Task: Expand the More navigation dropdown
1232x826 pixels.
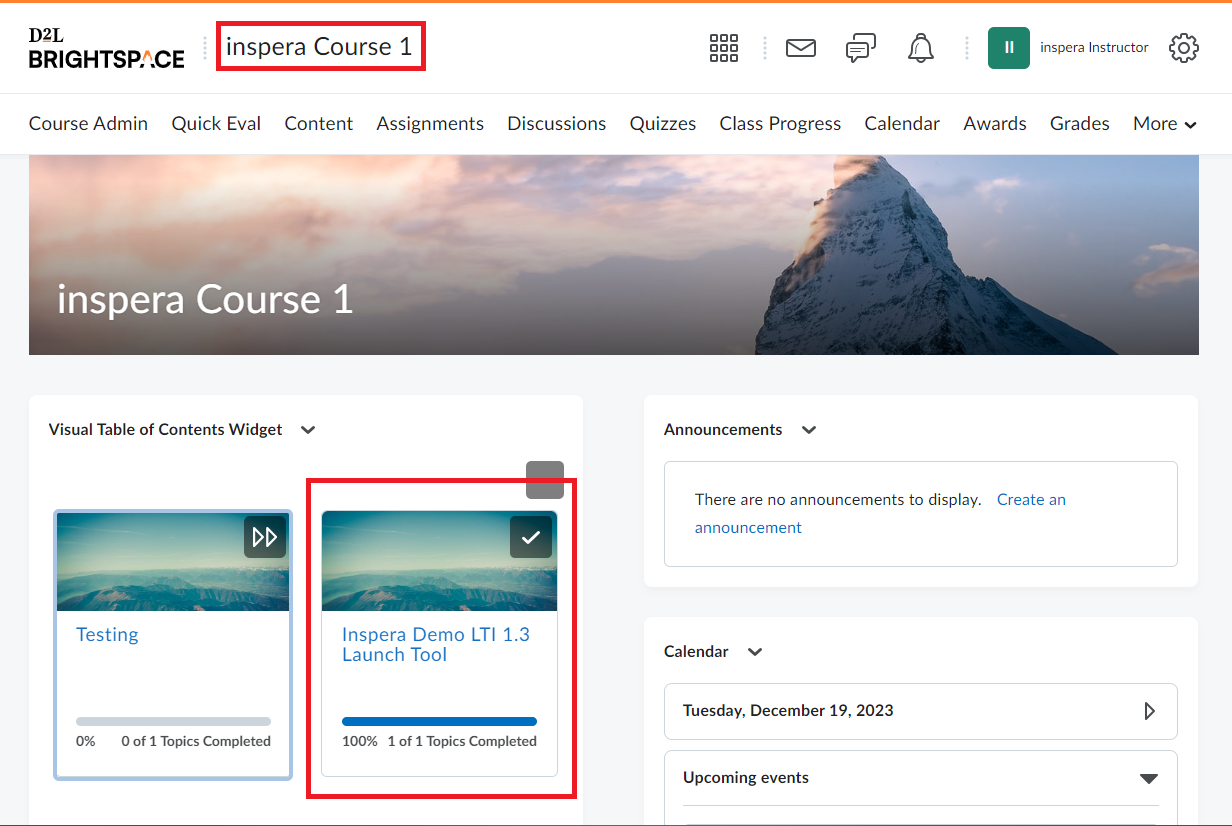Action: click(1165, 124)
